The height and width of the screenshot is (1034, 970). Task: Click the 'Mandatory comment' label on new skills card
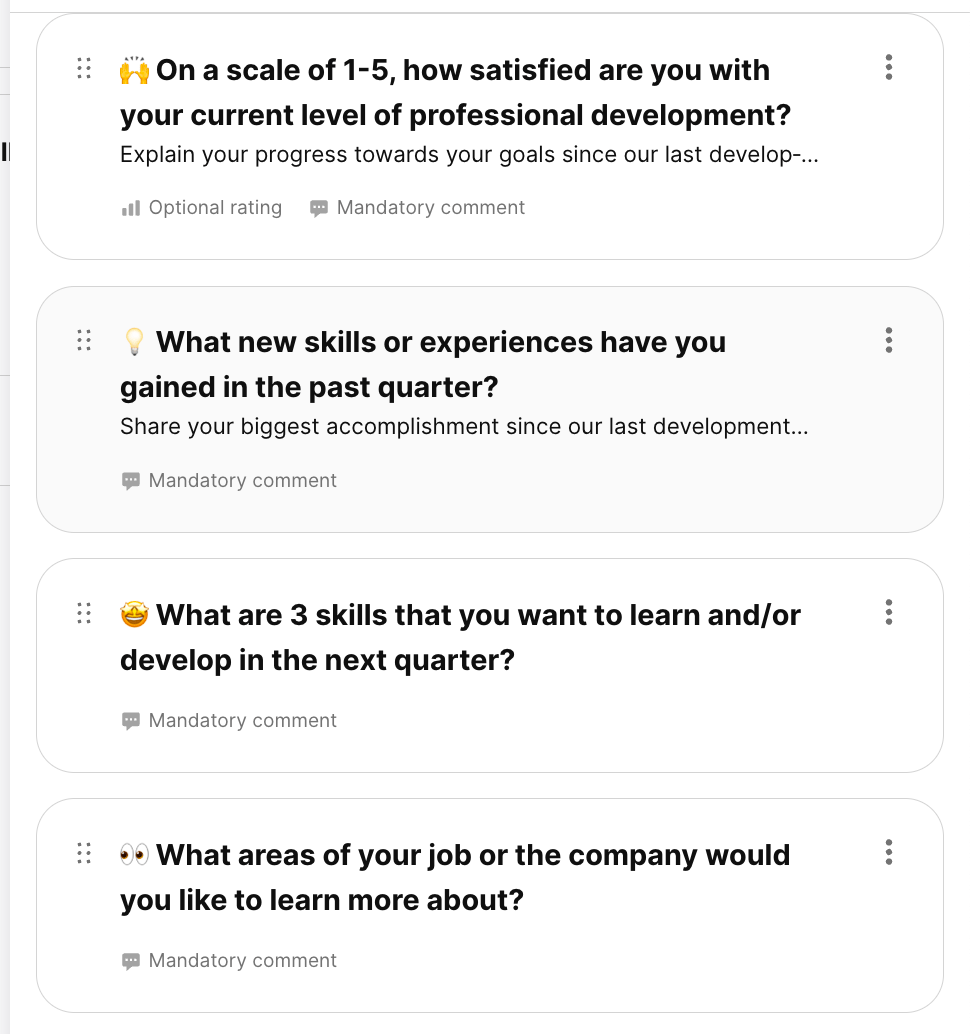(x=243, y=480)
